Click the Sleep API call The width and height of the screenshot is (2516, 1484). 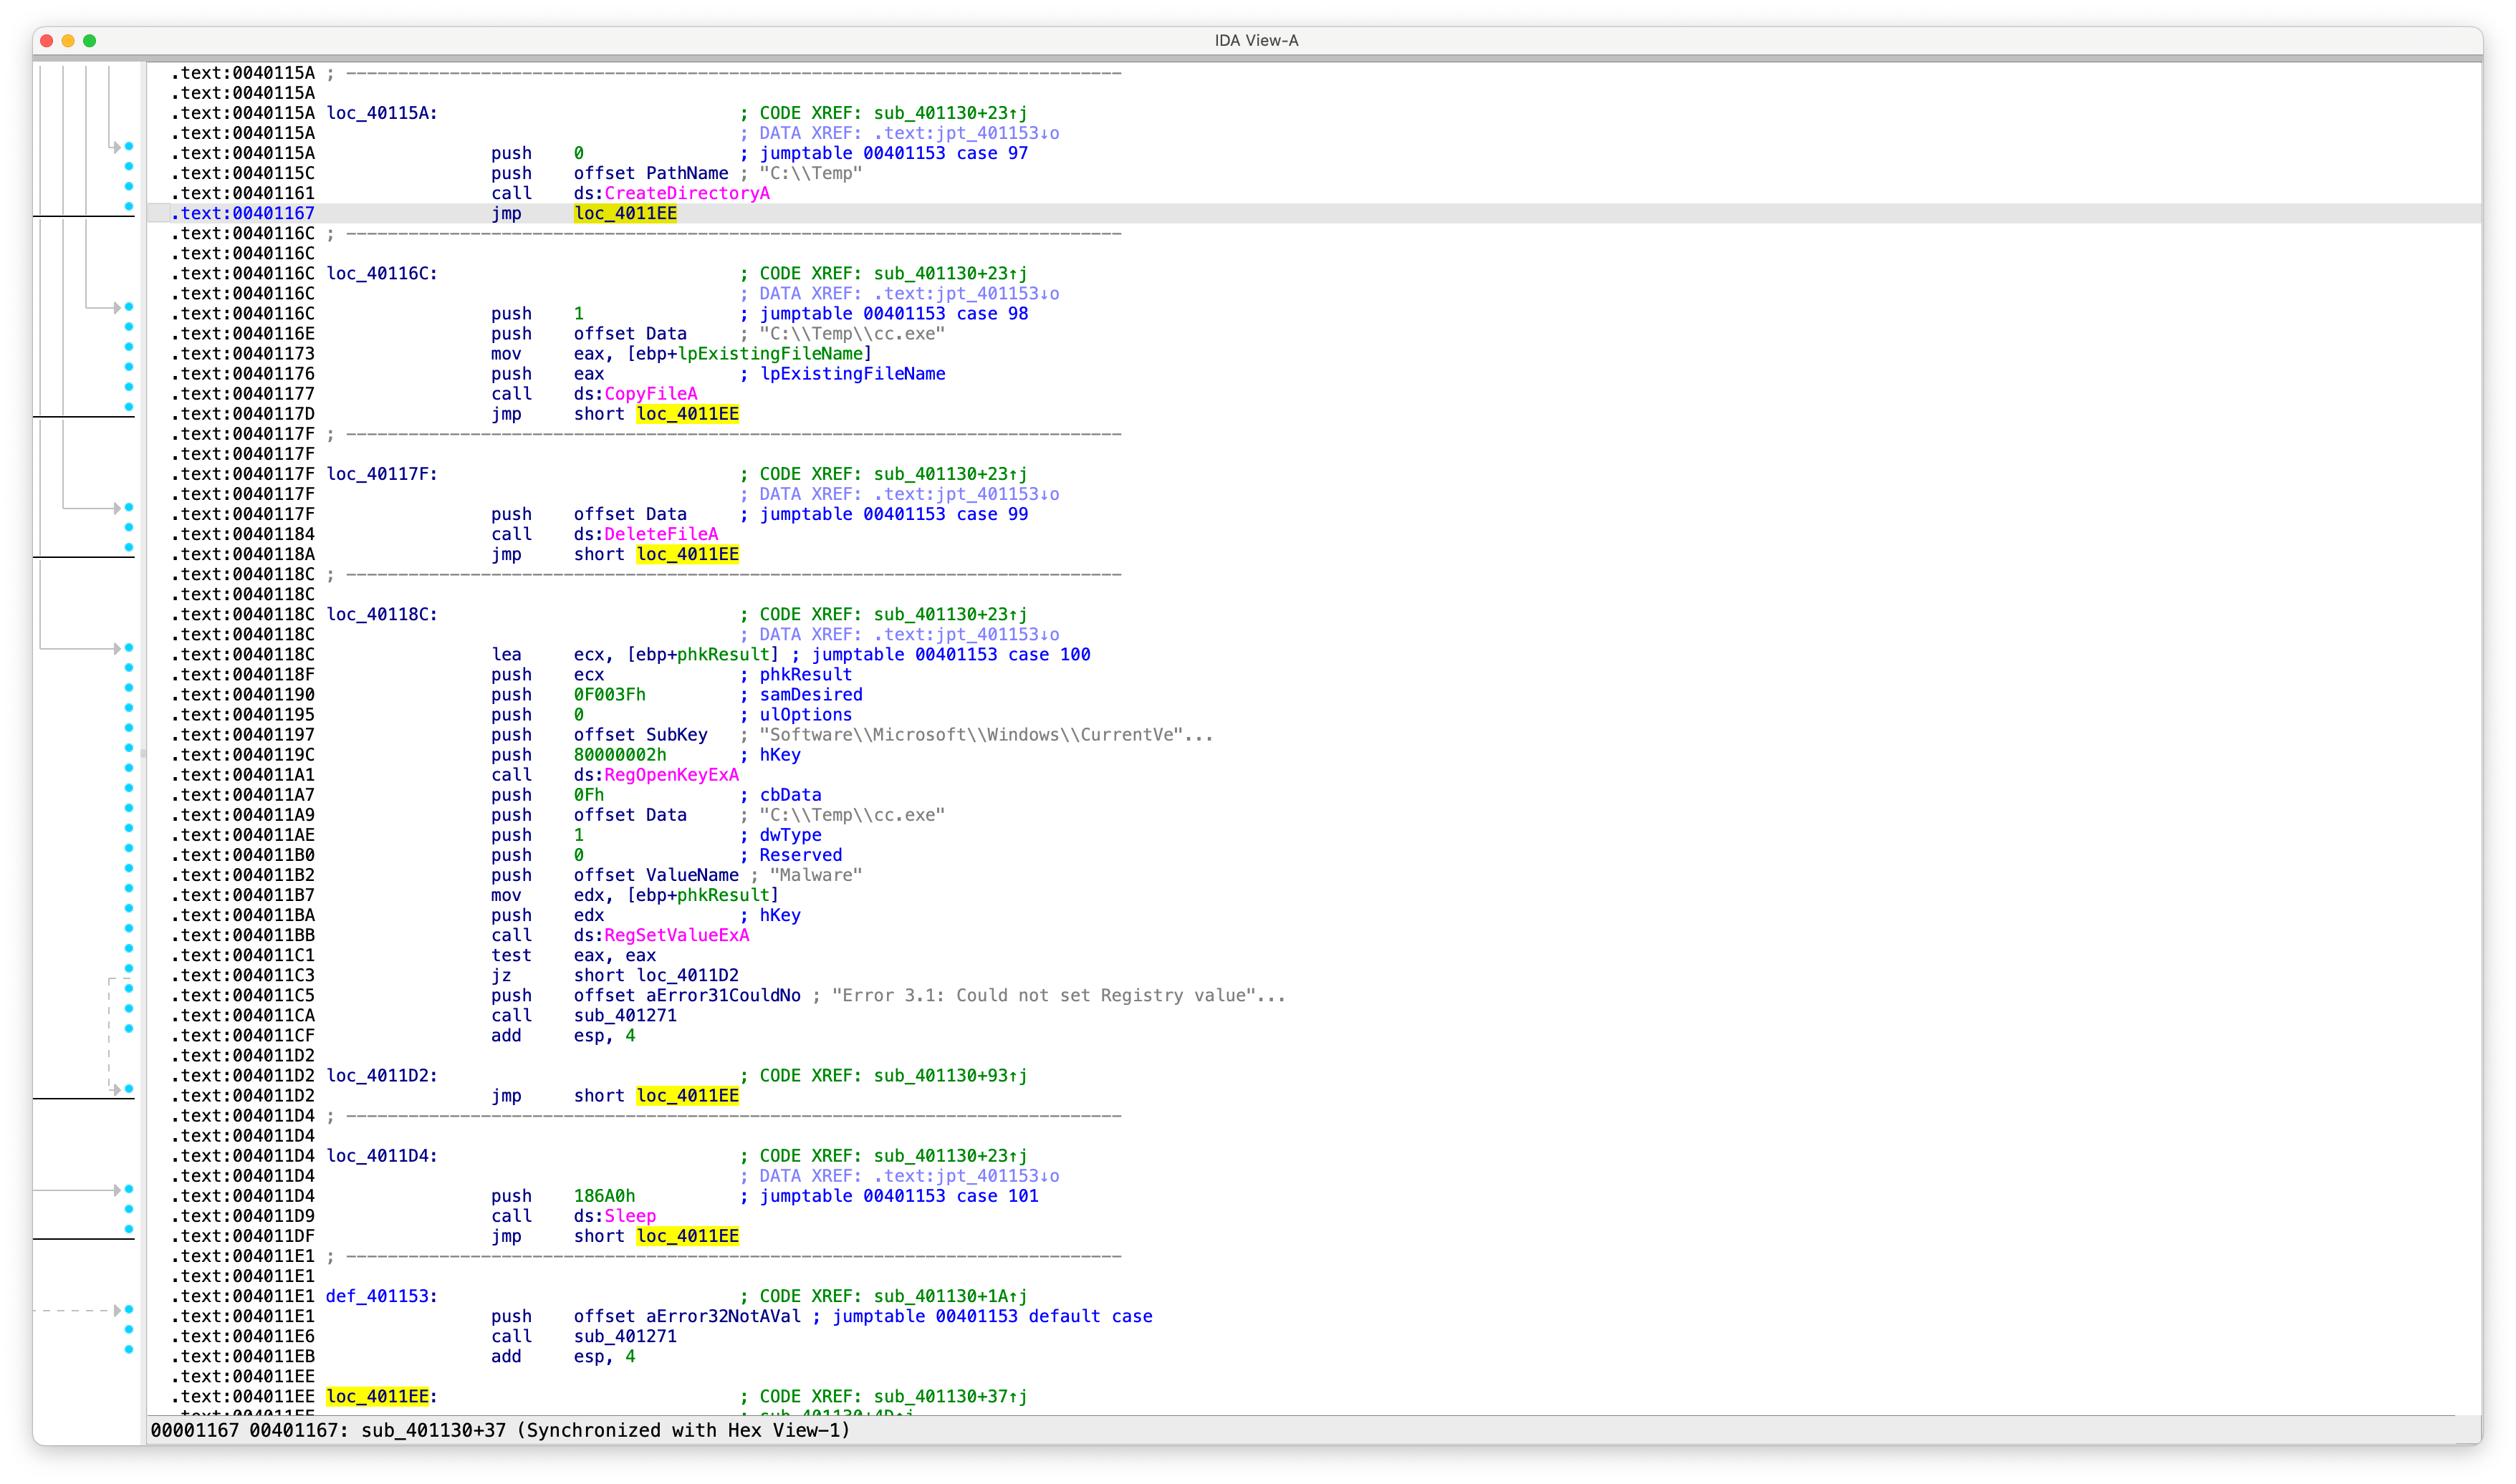pyautogui.click(x=629, y=1216)
